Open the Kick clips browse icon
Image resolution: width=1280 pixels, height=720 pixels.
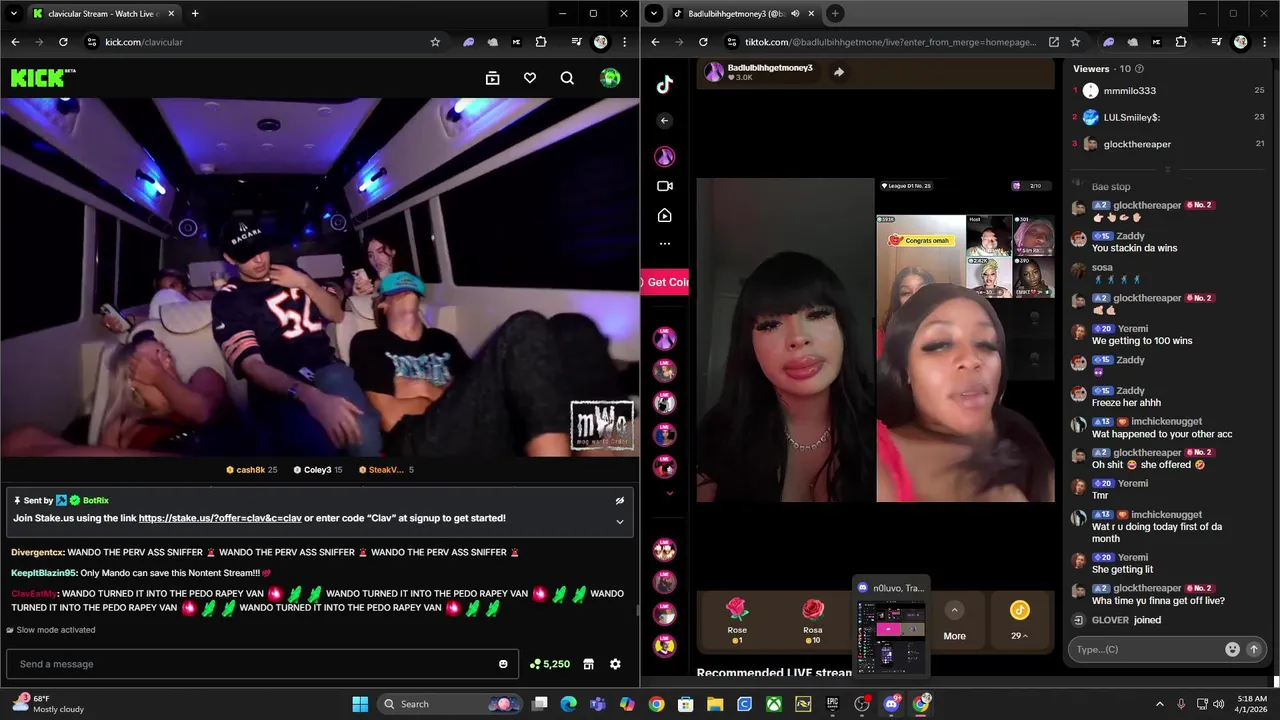pos(492,78)
